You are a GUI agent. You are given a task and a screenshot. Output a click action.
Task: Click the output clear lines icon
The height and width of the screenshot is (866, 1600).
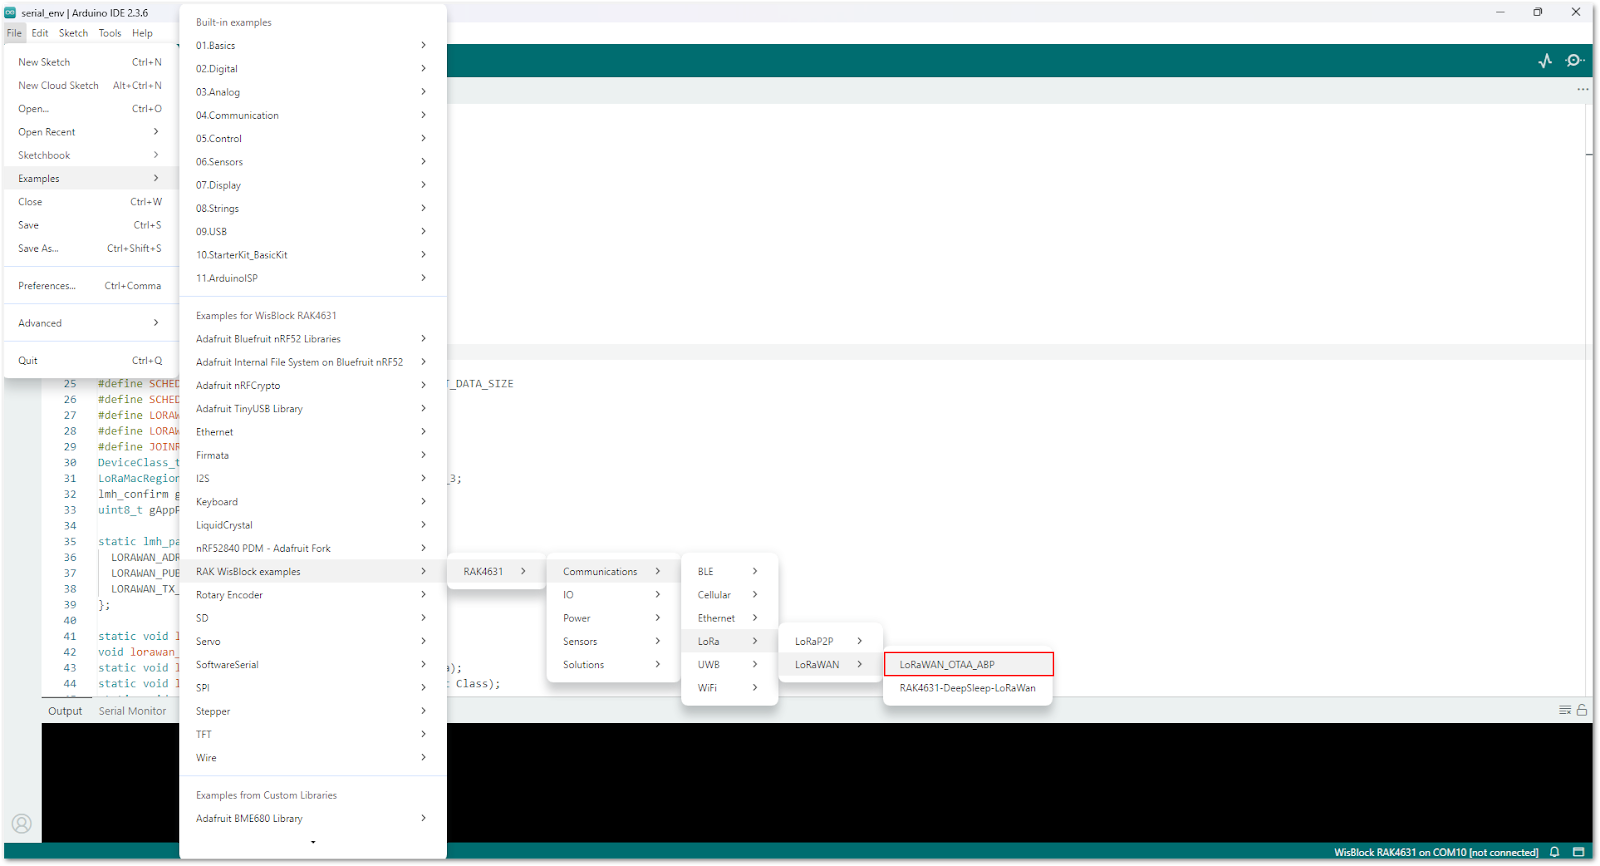tap(1565, 711)
